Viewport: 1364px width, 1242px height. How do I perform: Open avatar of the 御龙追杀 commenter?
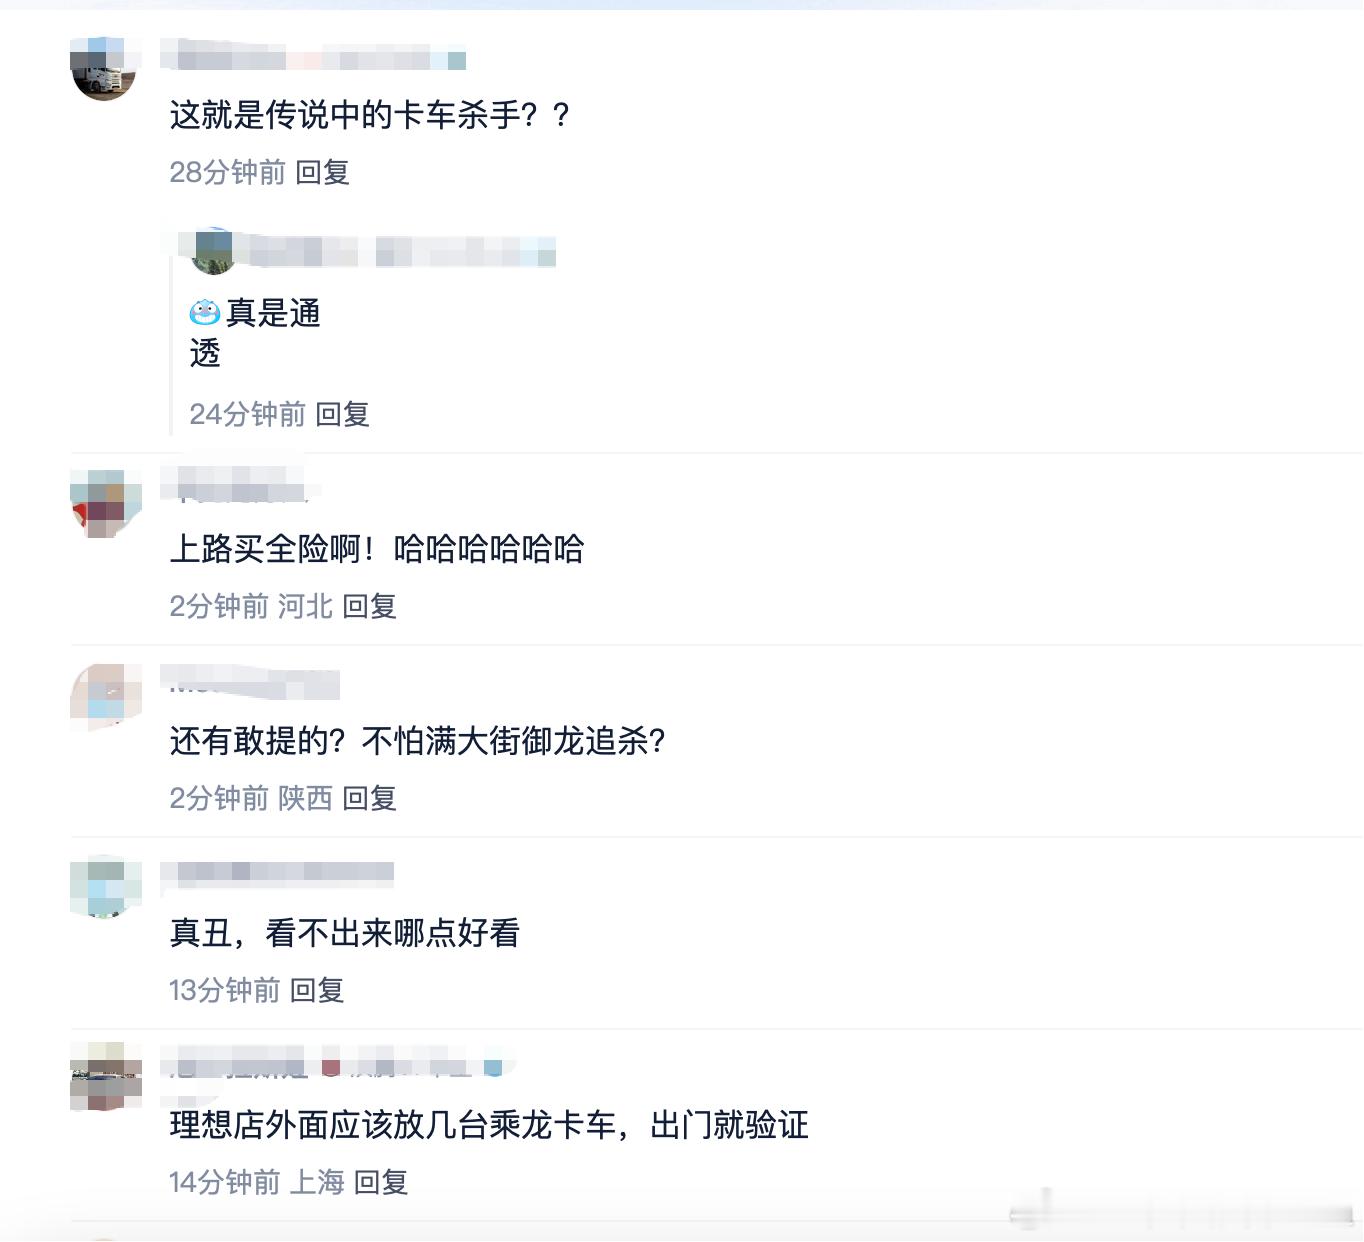coord(104,696)
